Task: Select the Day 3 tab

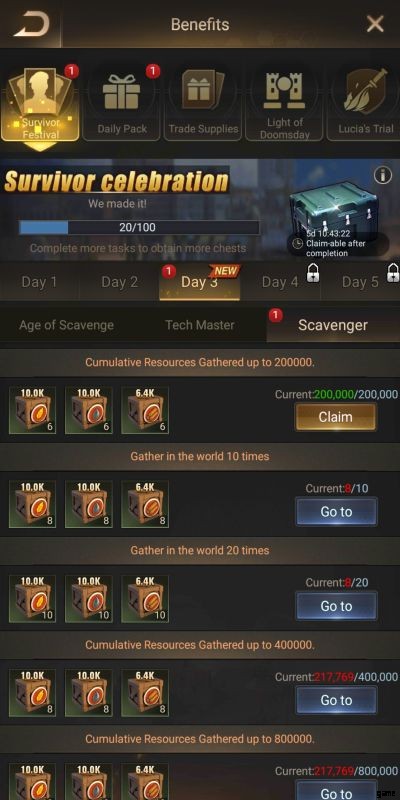Action: pos(199,282)
